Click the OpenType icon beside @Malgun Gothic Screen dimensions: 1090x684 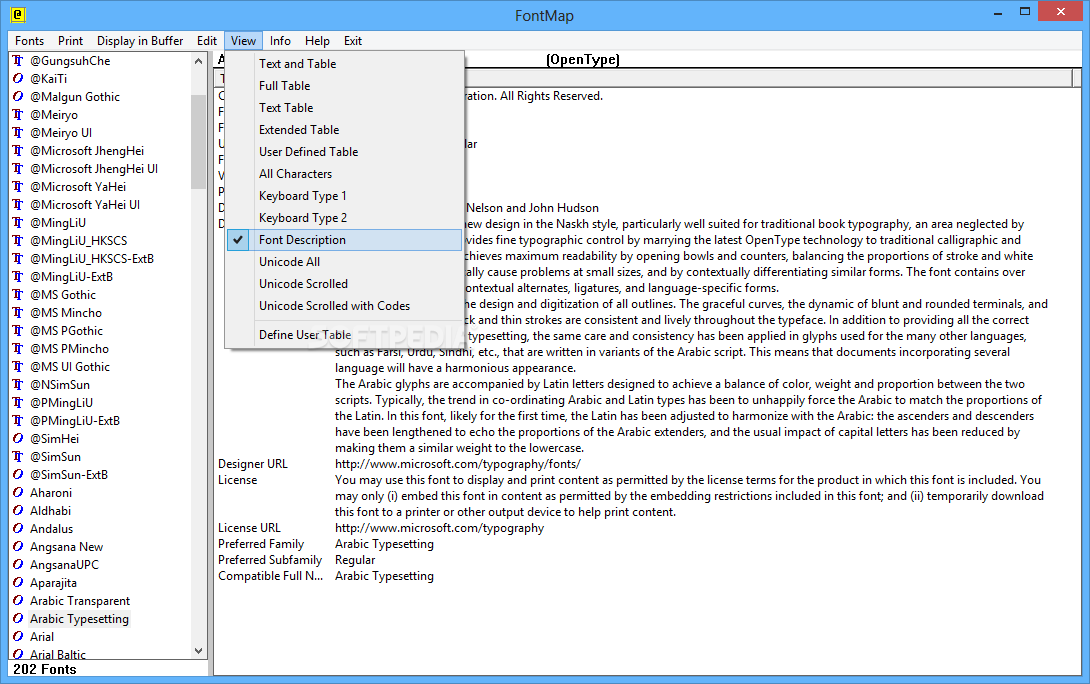[18, 97]
